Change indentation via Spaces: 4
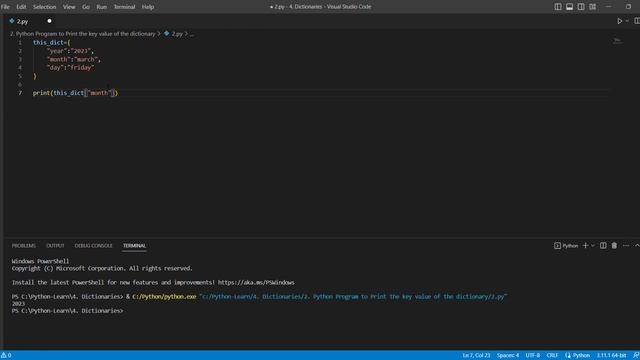 [x=508, y=356]
